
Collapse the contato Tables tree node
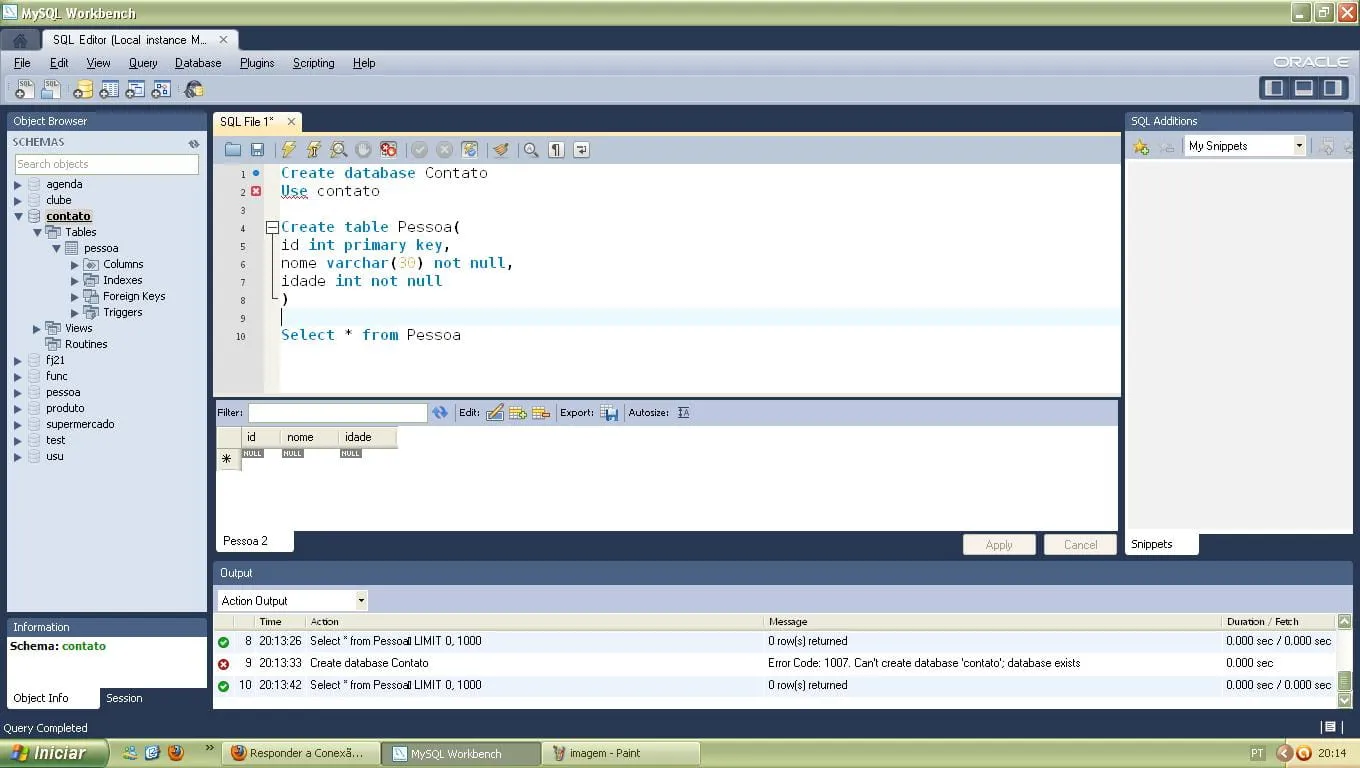click(x=38, y=232)
